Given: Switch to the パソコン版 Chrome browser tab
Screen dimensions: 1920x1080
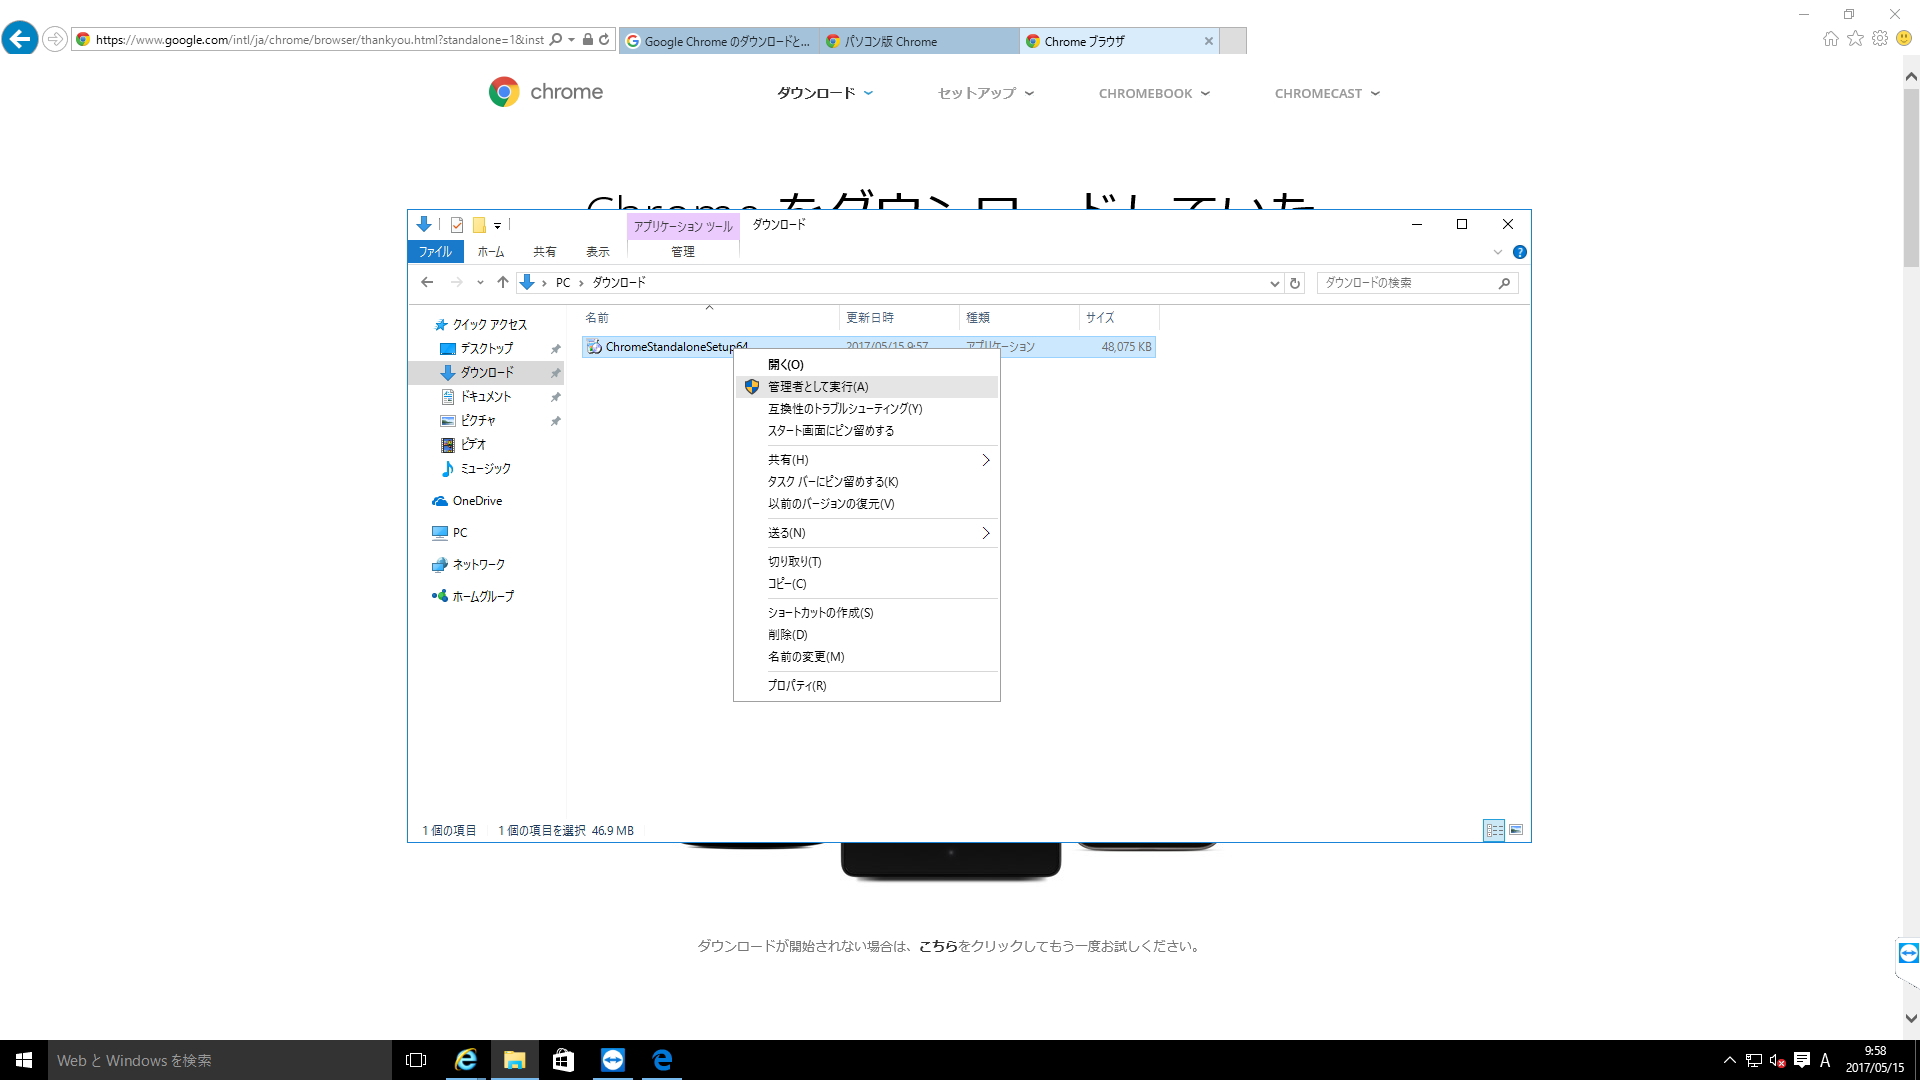Looking at the screenshot, I should tap(919, 41).
